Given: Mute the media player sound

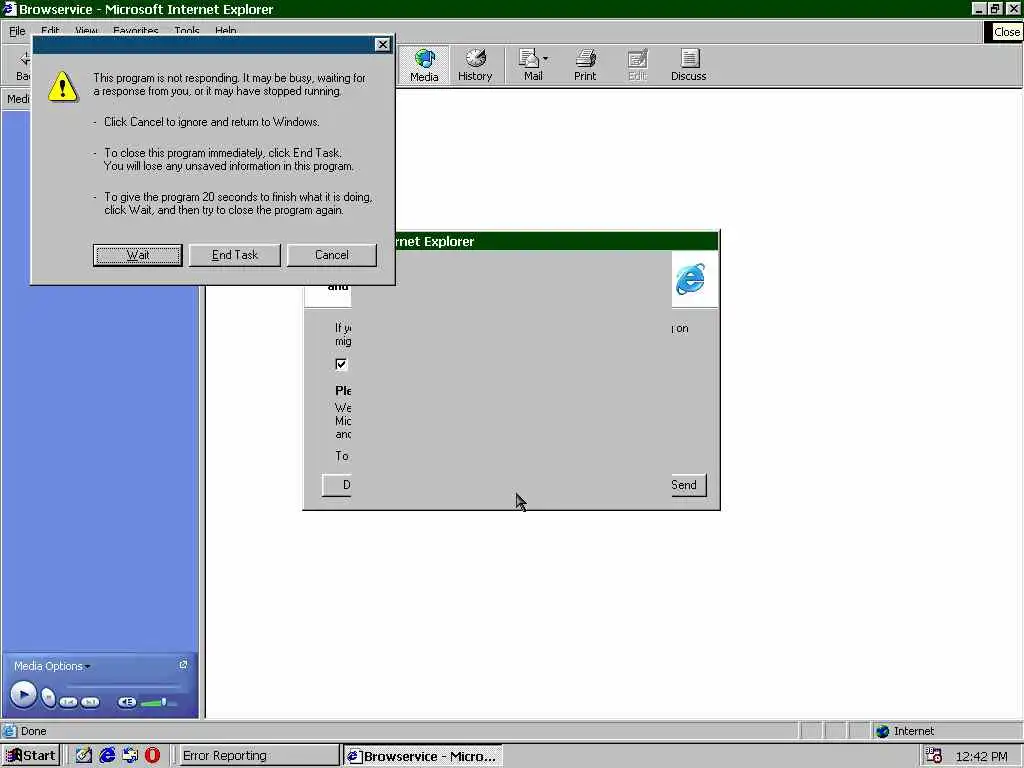Looking at the screenshot, I should (127, 702).
